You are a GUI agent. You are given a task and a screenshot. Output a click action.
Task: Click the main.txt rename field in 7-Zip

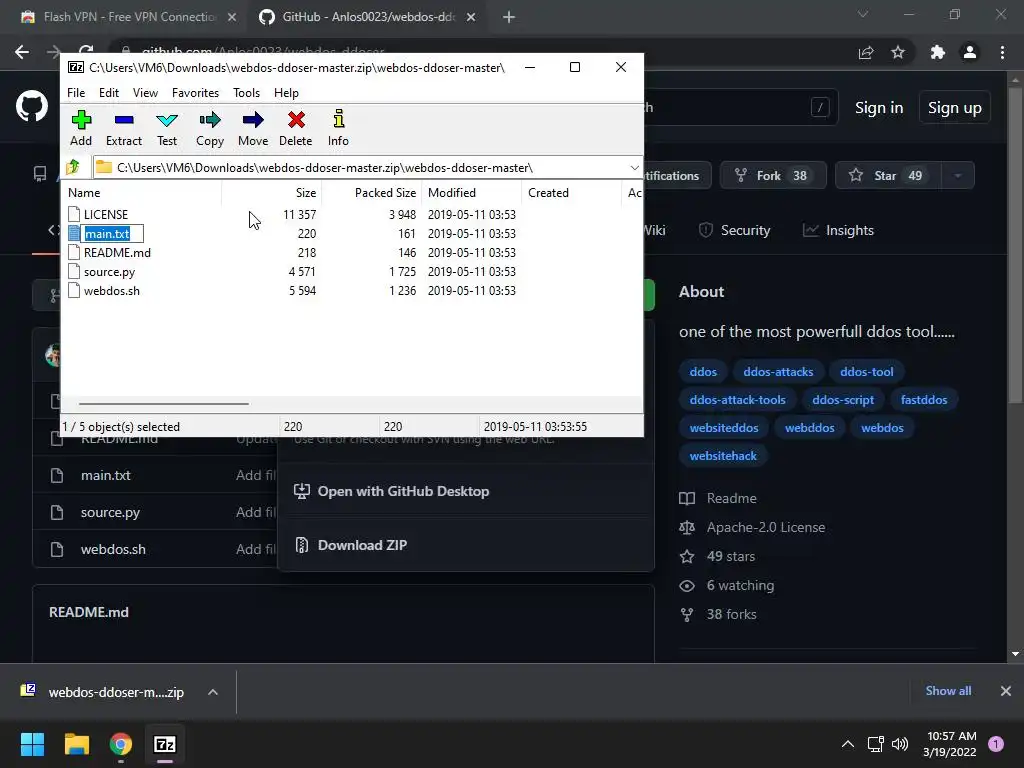click(x=112, y=233)
